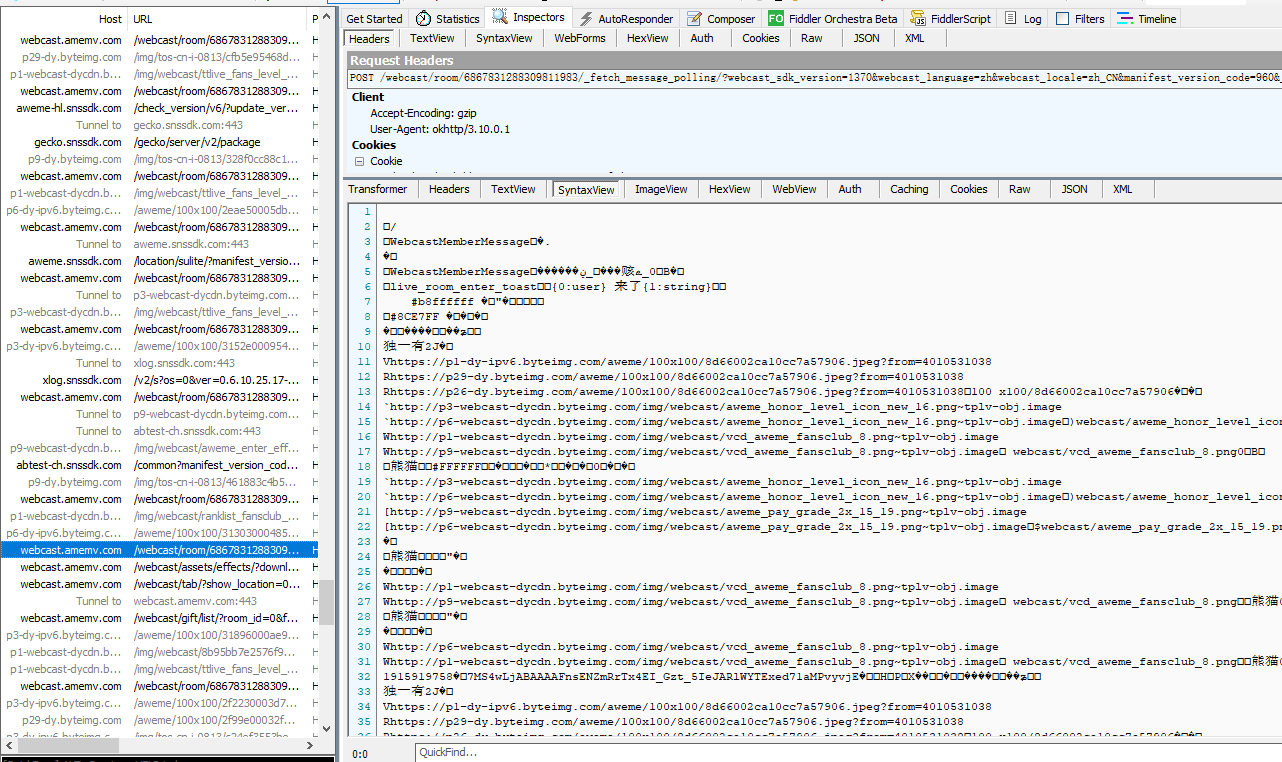Viewport: 1282px width, 762px height.
Task: Select the /webcast/assets/effects/ session row
Action: pos(160,567)
